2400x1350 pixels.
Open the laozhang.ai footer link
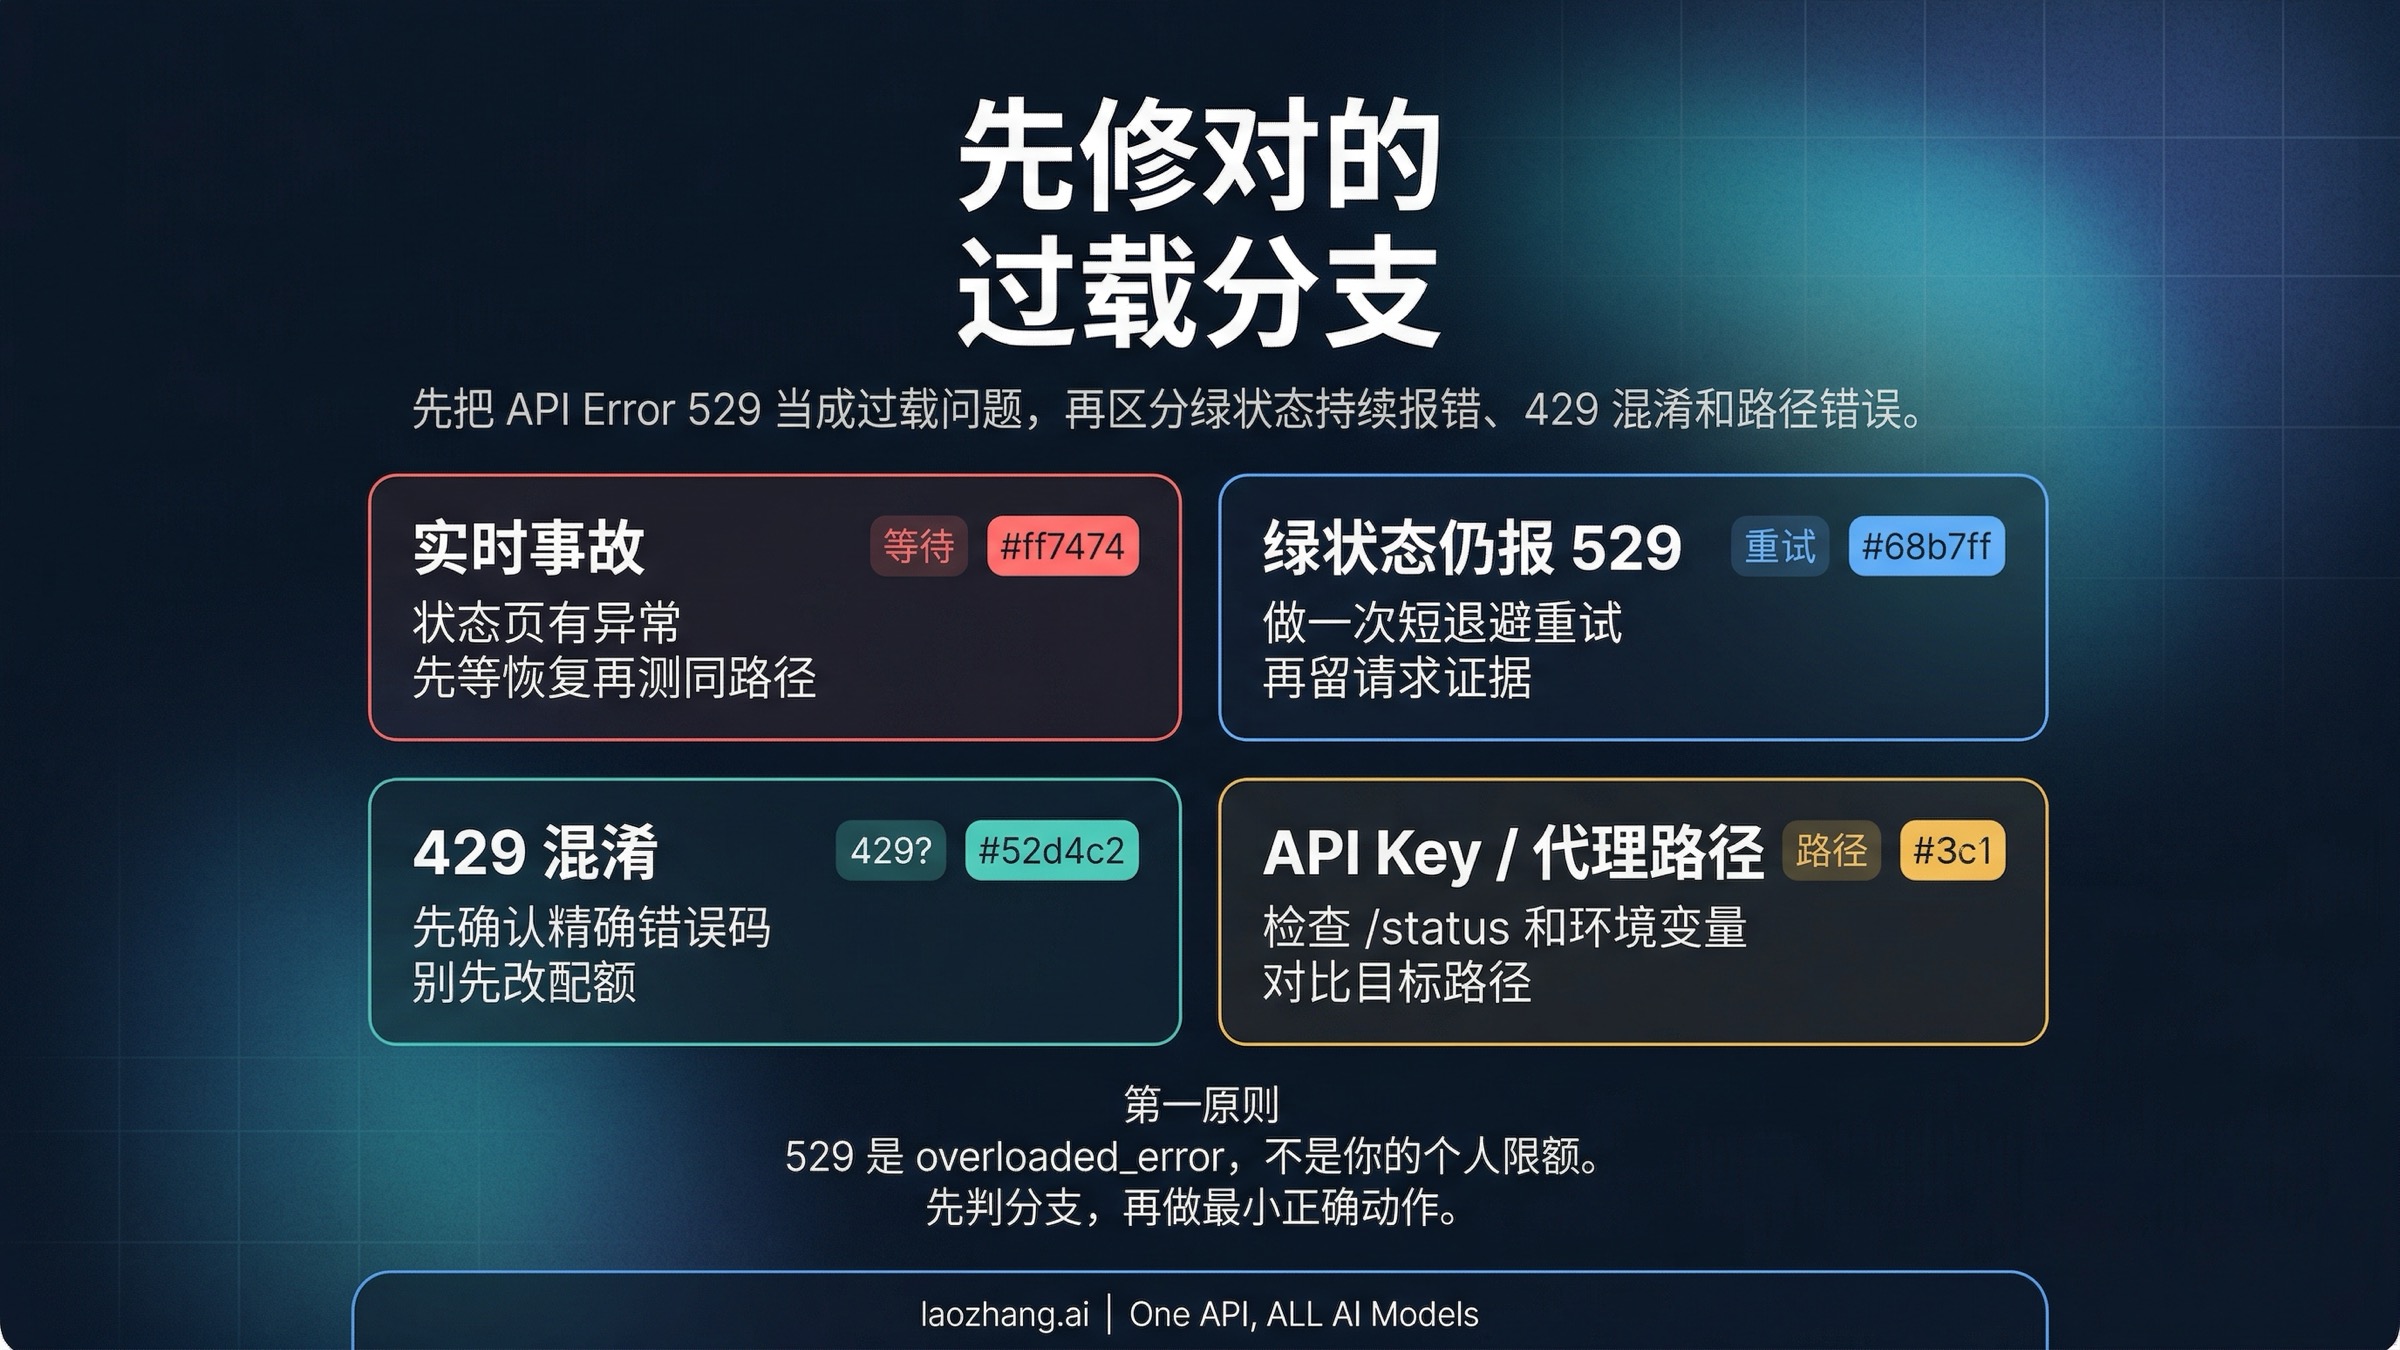(x=1004, y=1314)
